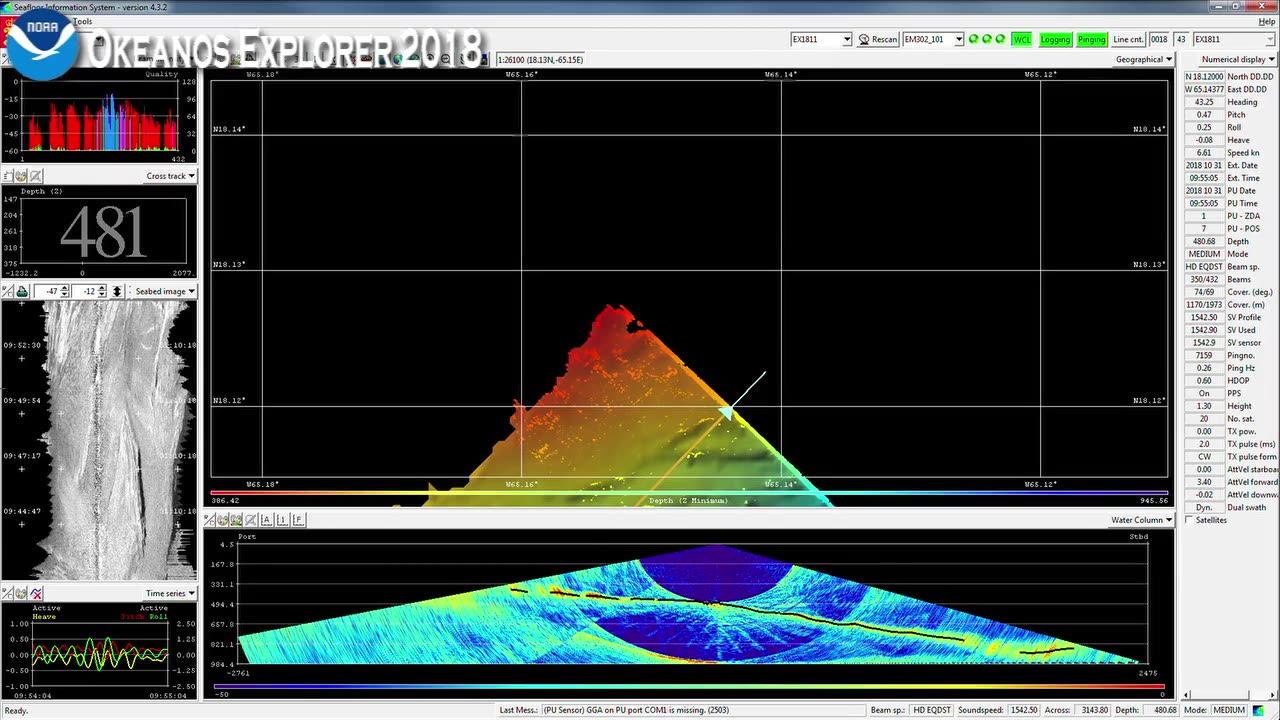This screenshot has height=720, width=1280.
Task: Open the Time series view dropdown
Action: [170, 593]
